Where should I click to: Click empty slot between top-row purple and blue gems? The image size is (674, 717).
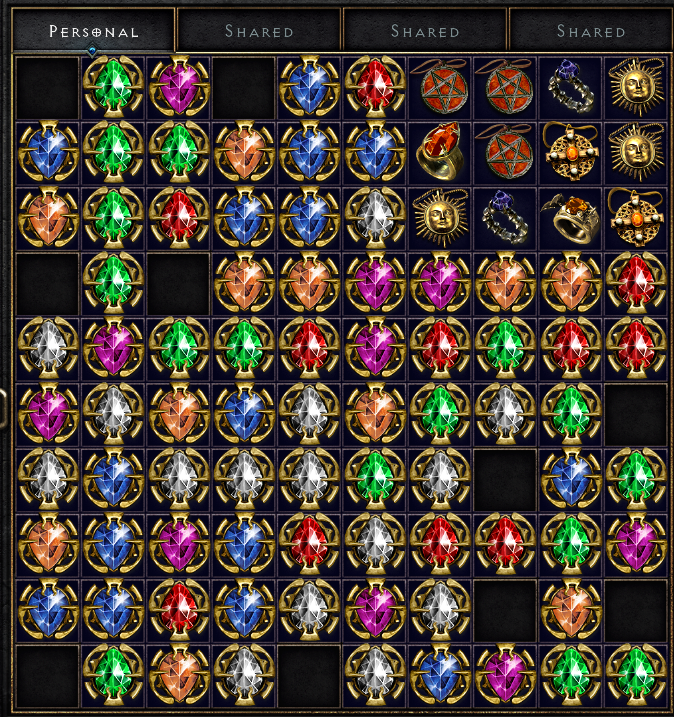tap(244, 87)
